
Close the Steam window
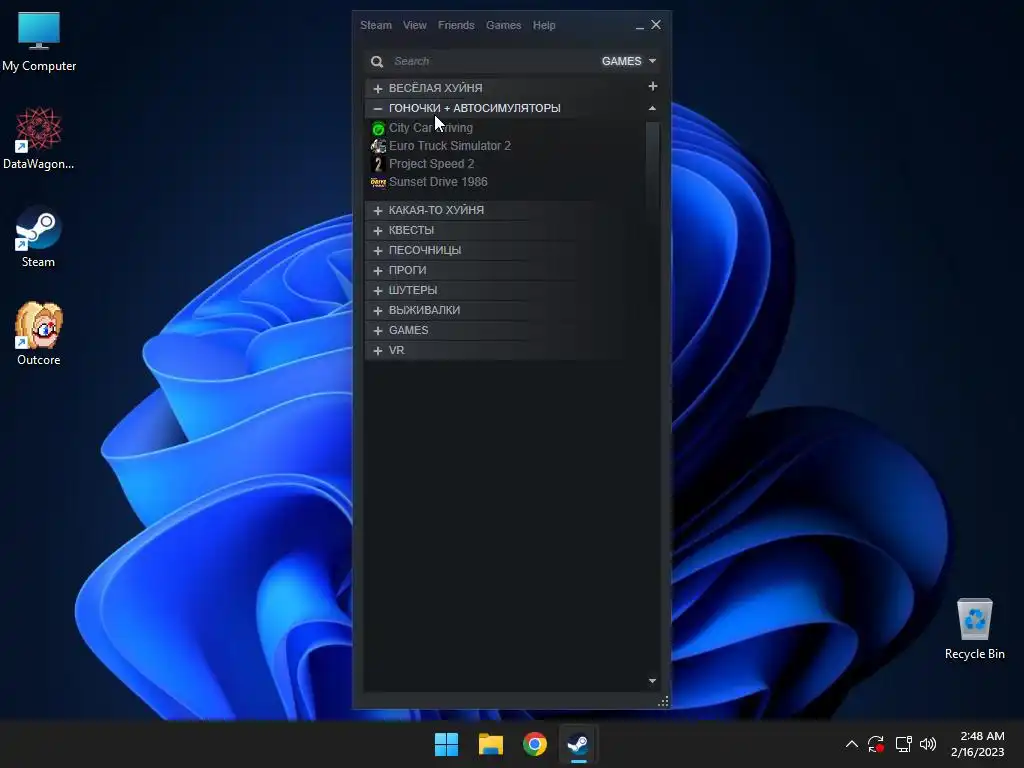(656, 25)
